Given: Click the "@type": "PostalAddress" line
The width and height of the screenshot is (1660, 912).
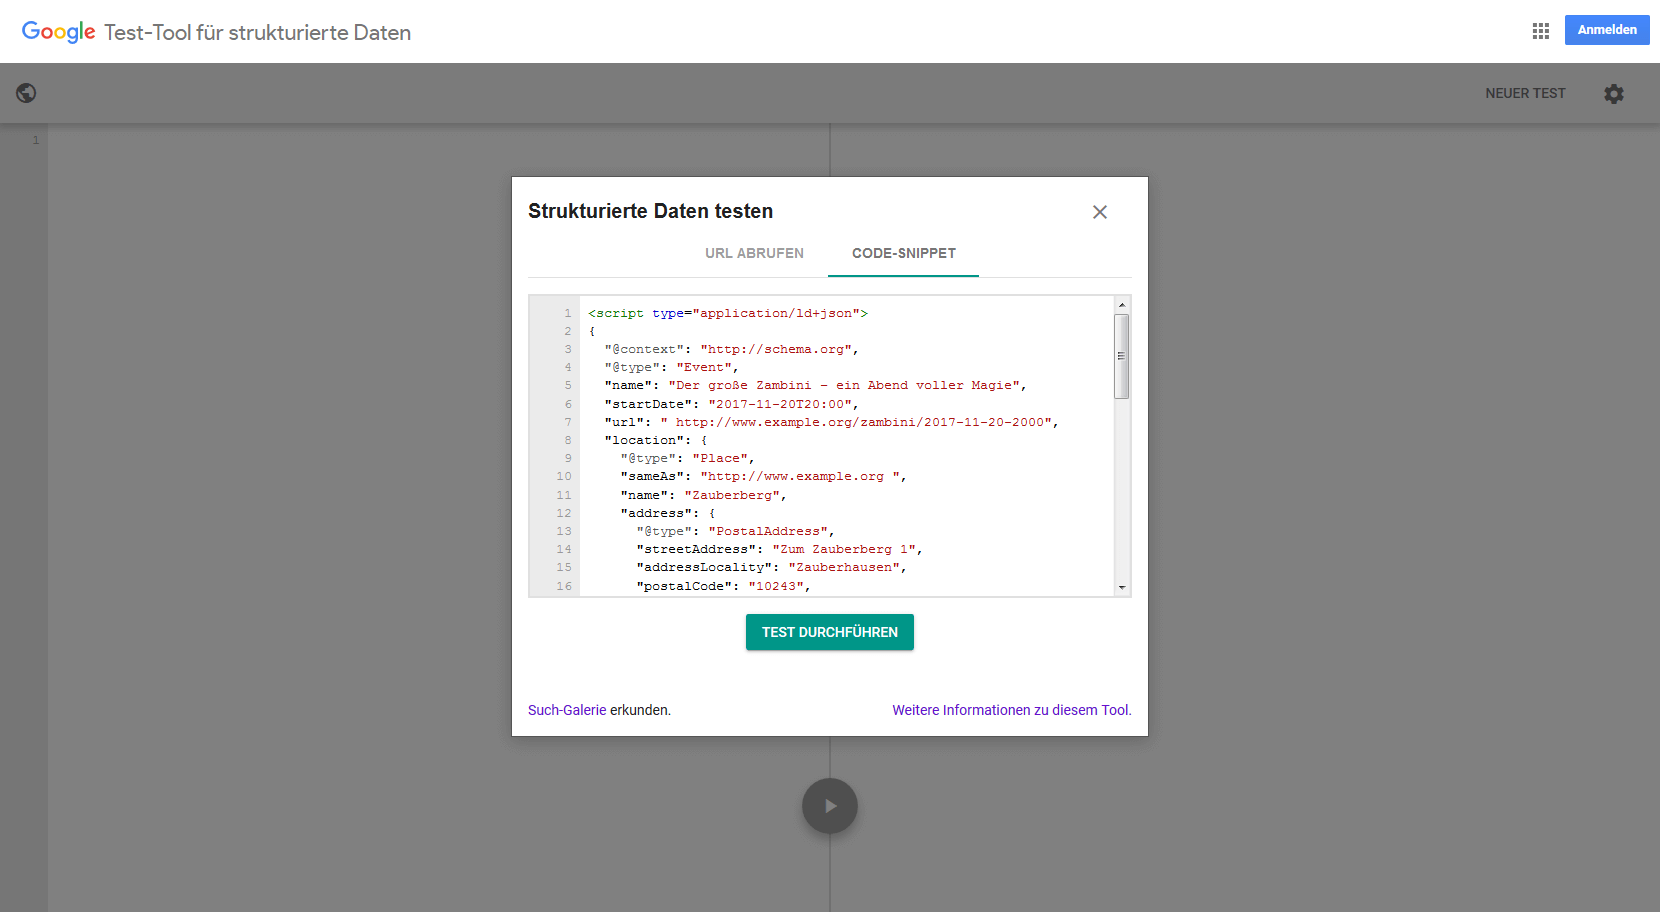Looking at the screenshot, I should [x=735, y=531].
